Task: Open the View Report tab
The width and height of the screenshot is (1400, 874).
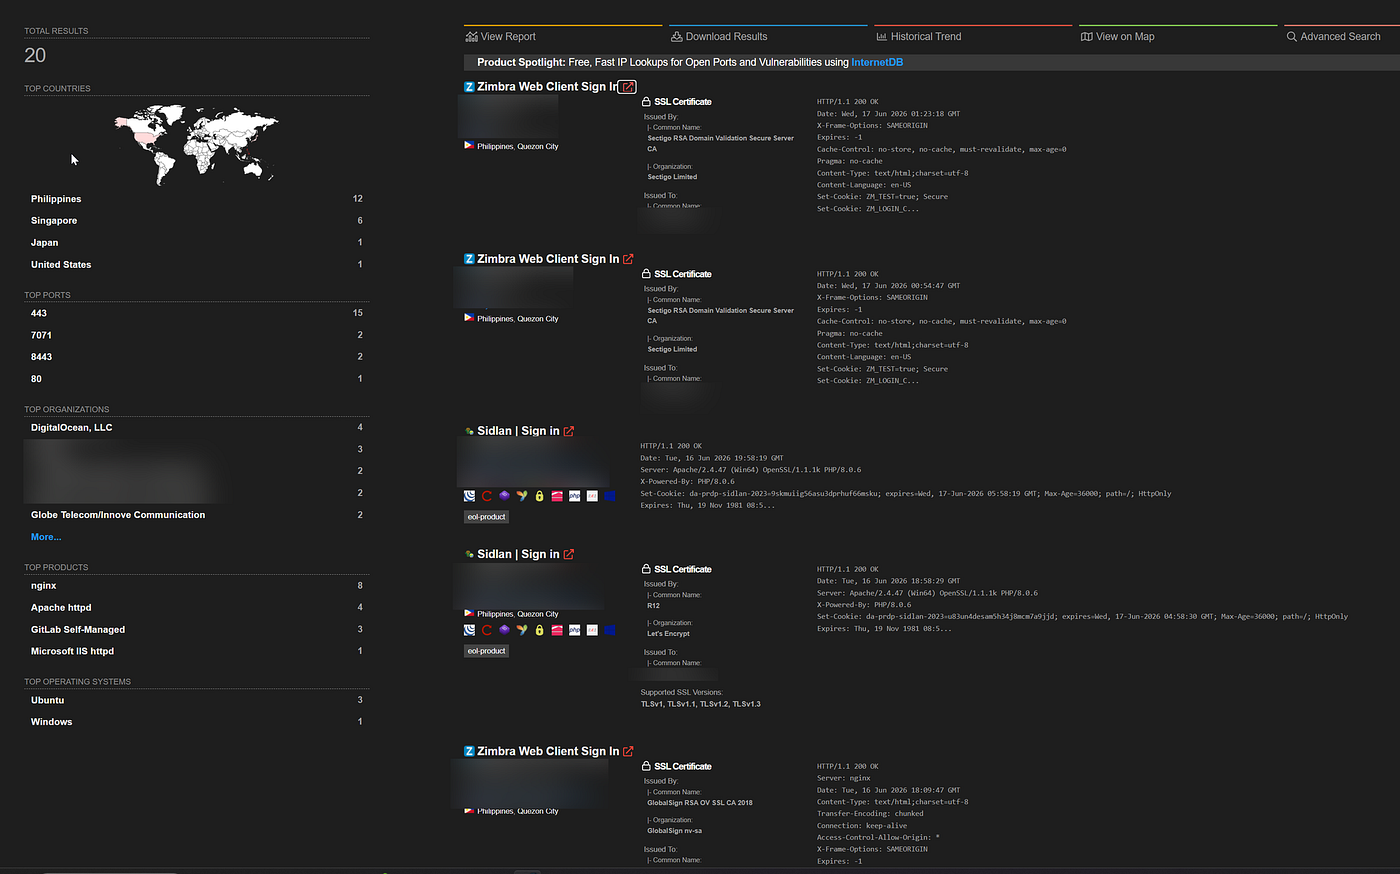Action: click(x=501, y=37)
